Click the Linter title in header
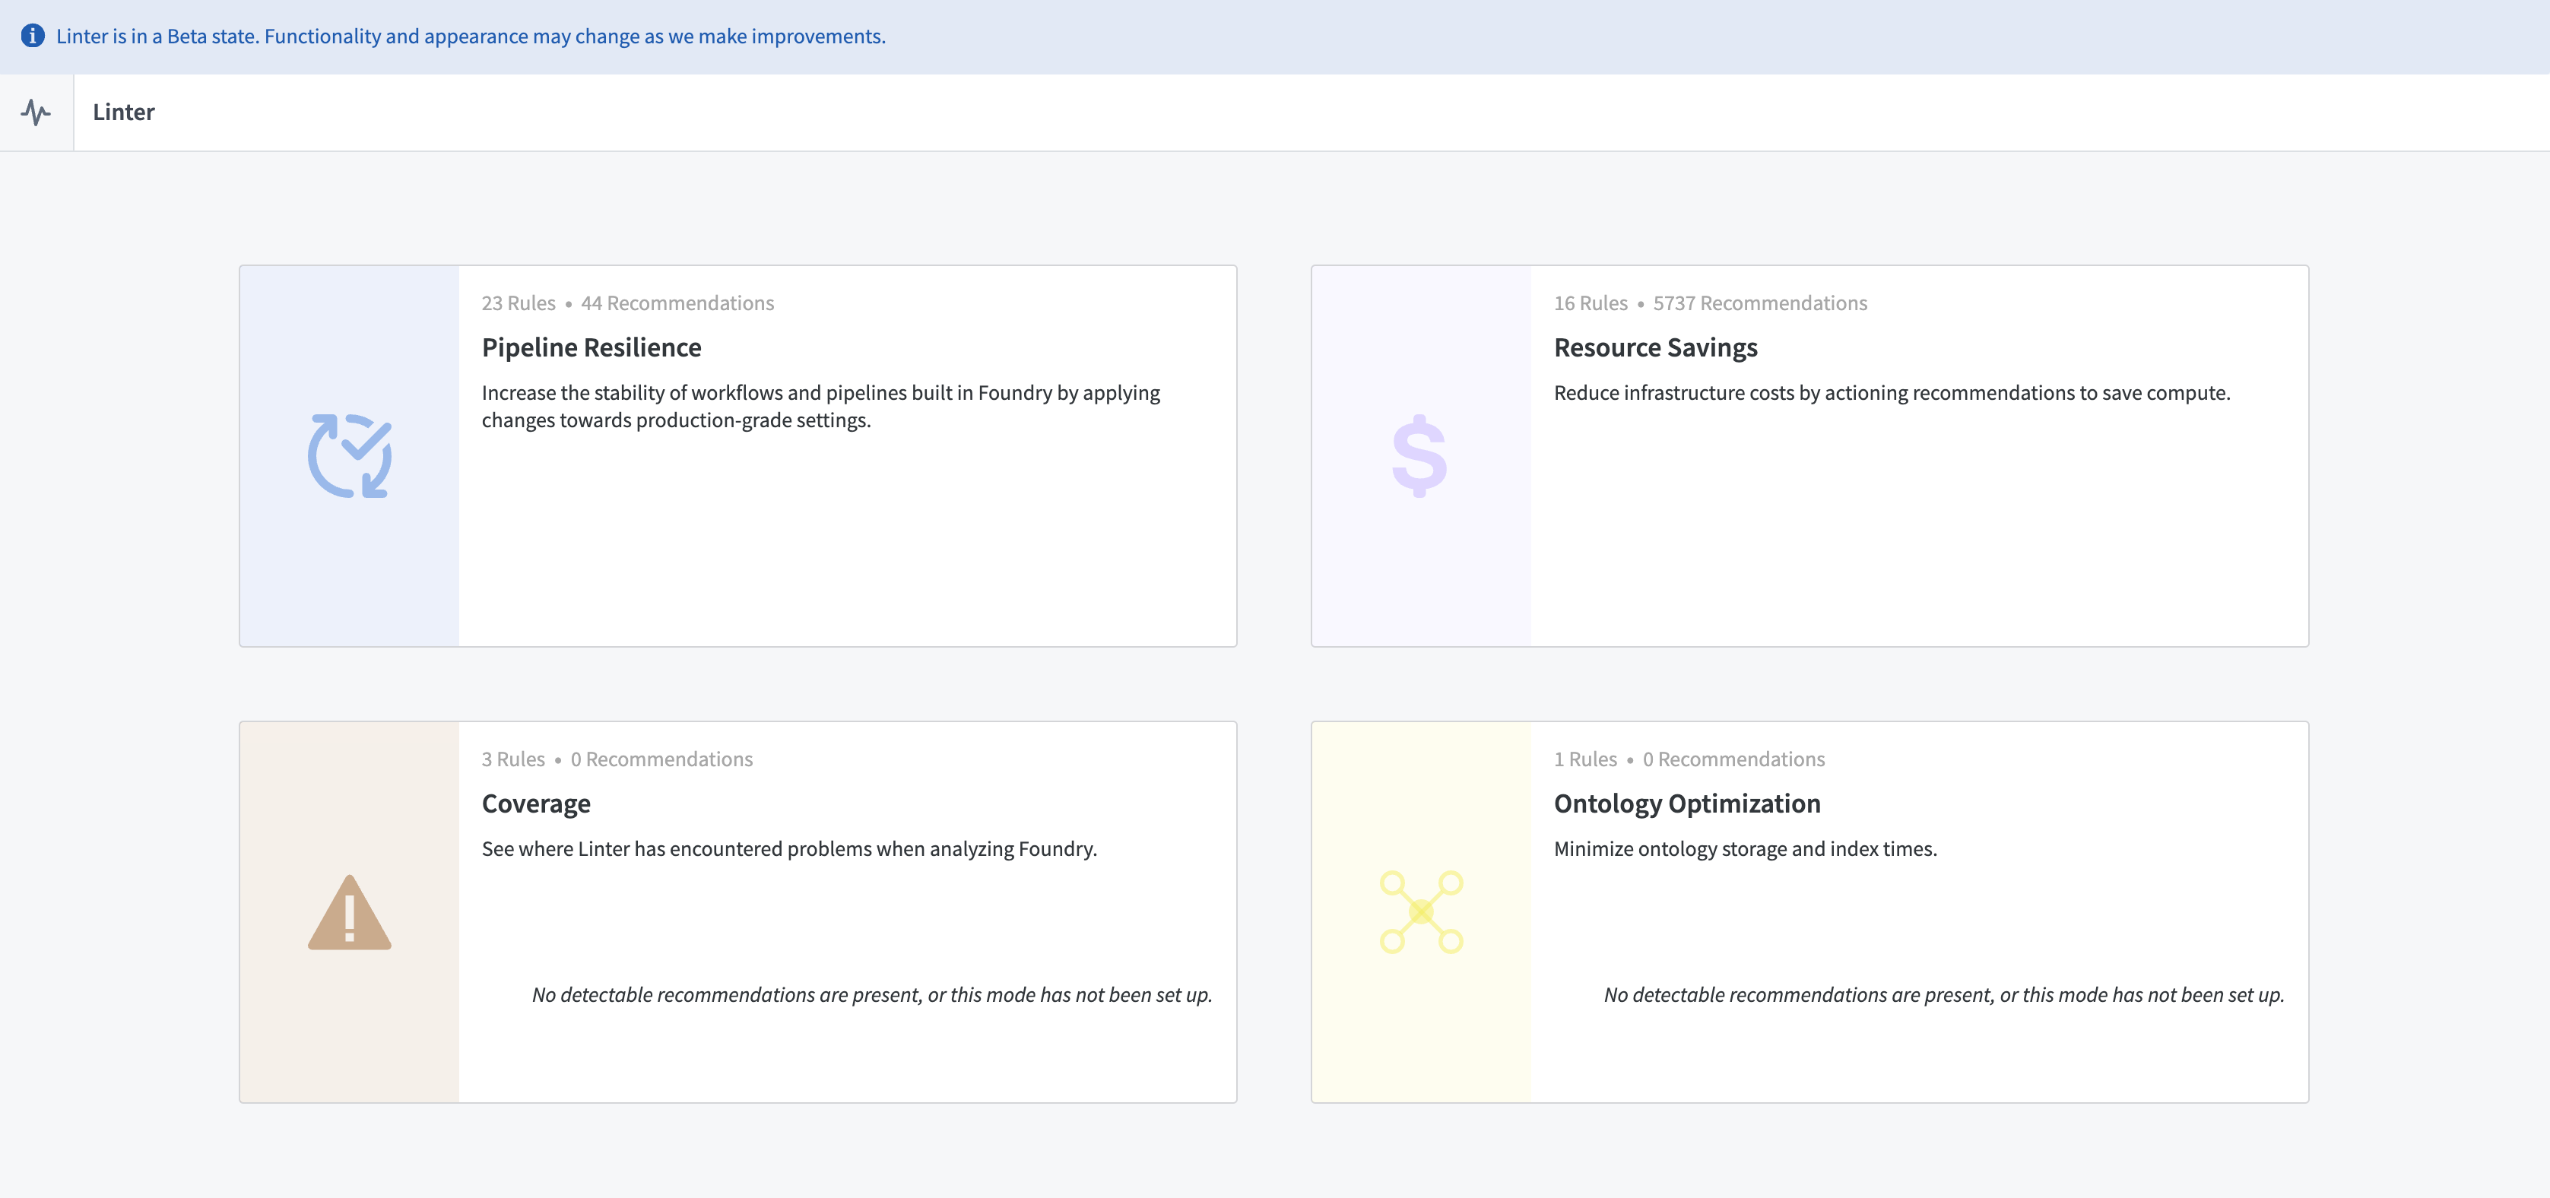 pos(124,112)
